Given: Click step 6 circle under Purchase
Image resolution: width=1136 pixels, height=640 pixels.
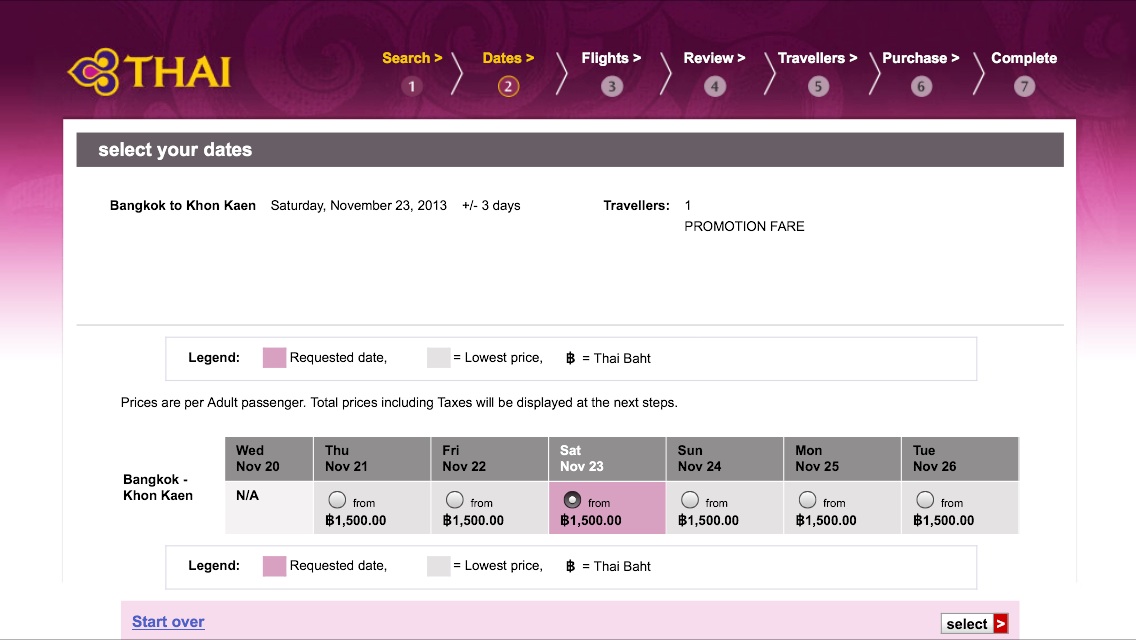Looking at the screenshot, I should (921, 86).
